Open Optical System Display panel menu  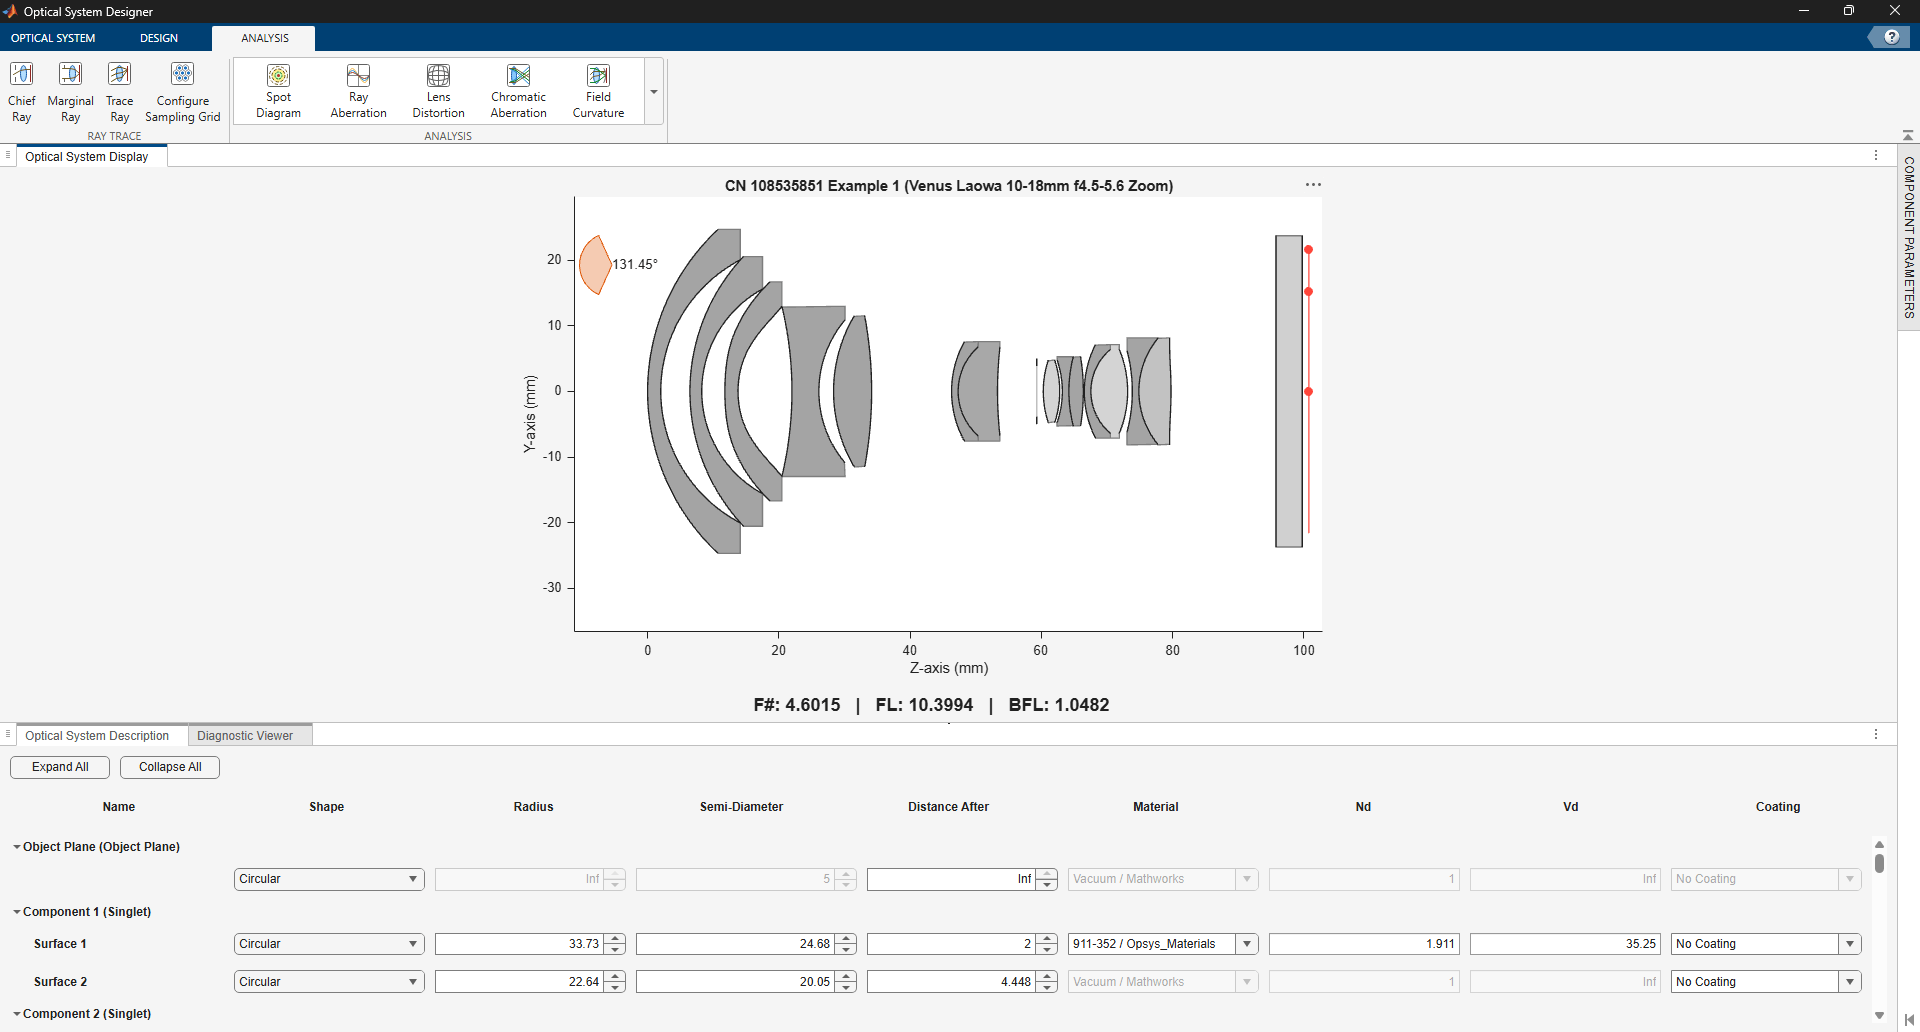(1876, 156)
